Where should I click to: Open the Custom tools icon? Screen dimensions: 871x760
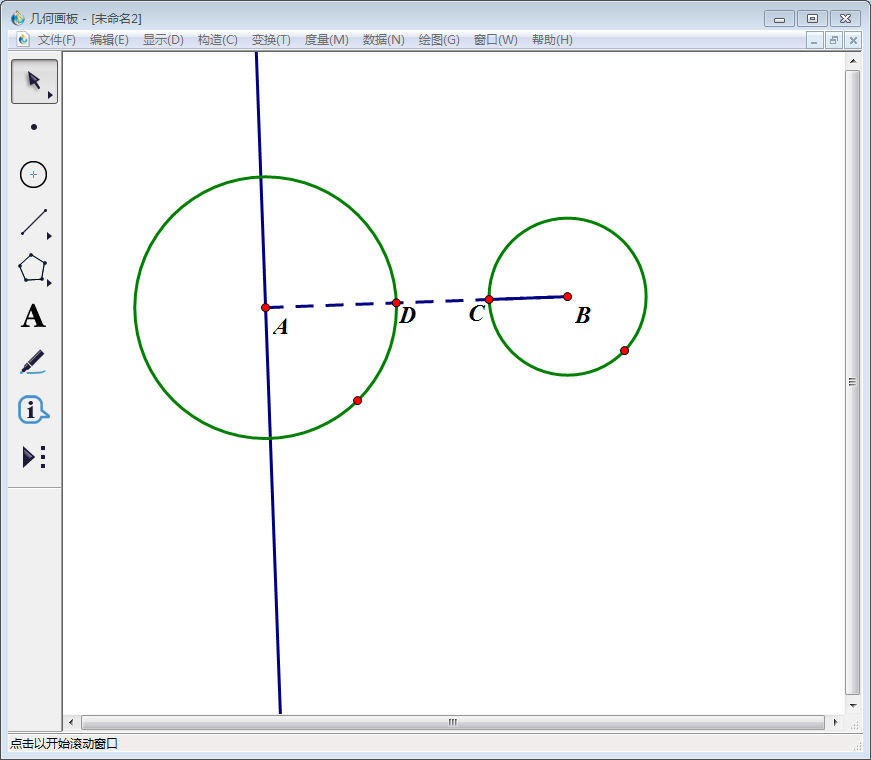click(34, 457)
